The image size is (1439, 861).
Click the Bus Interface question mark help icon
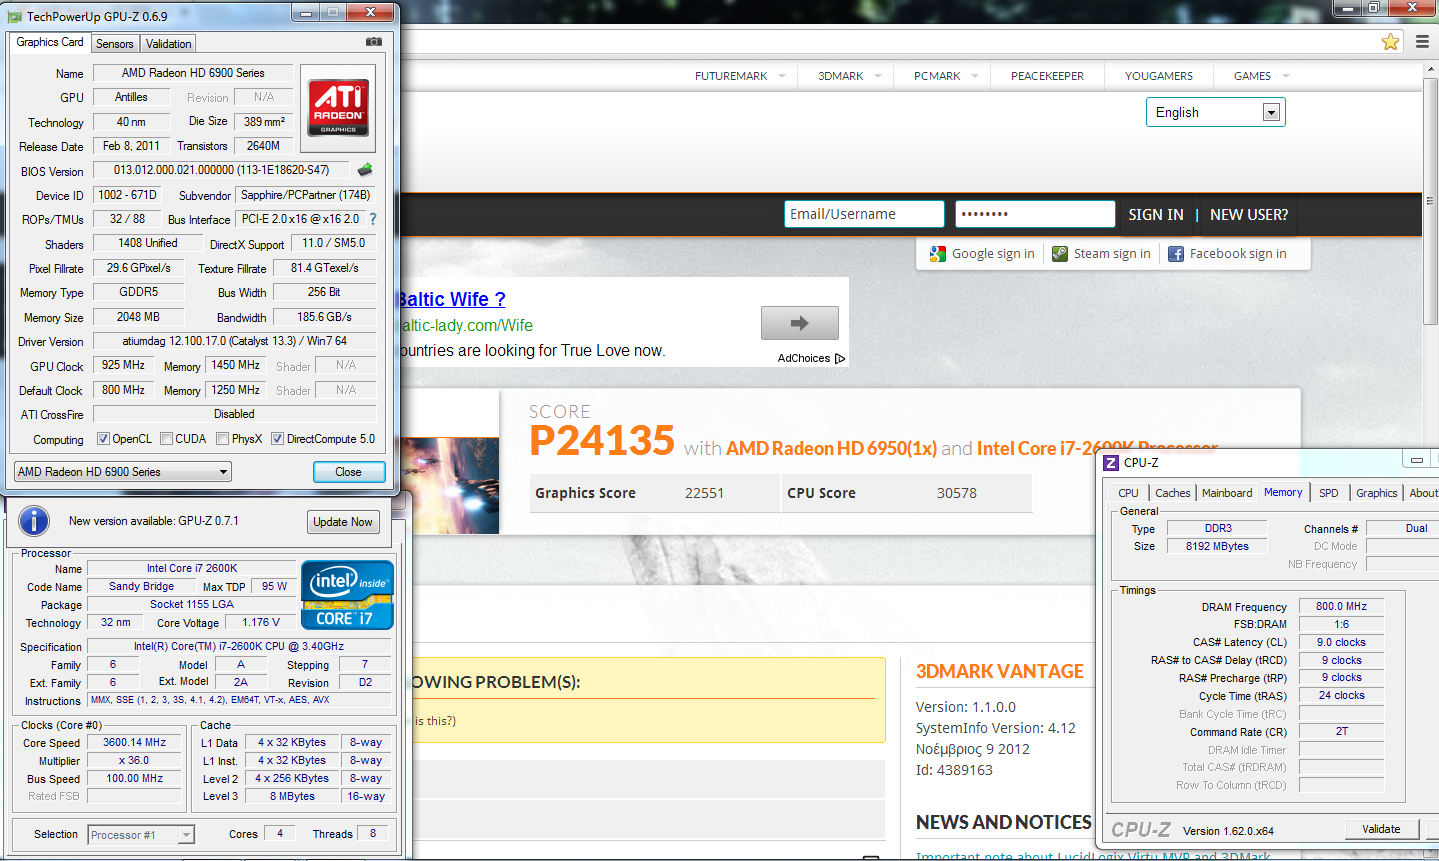[373, 219]
